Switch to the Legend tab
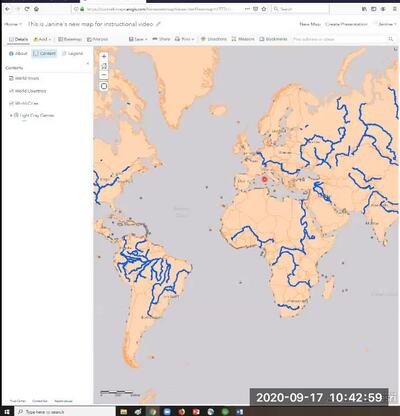The width and height of the screenshot is (400, 416). pos(73,53)
